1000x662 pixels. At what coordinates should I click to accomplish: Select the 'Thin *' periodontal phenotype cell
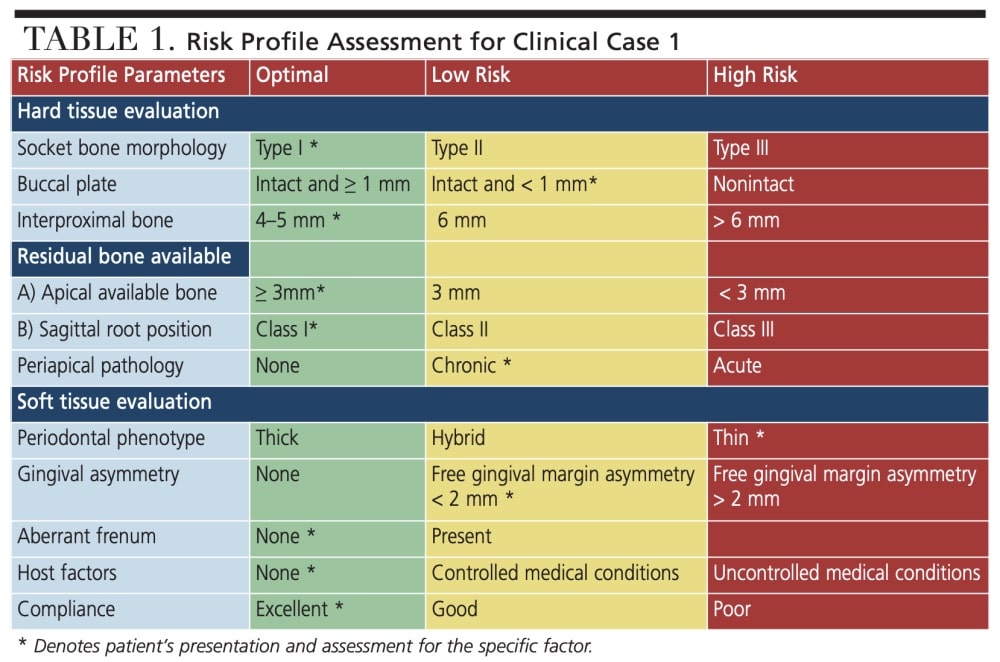coord(738,438)
